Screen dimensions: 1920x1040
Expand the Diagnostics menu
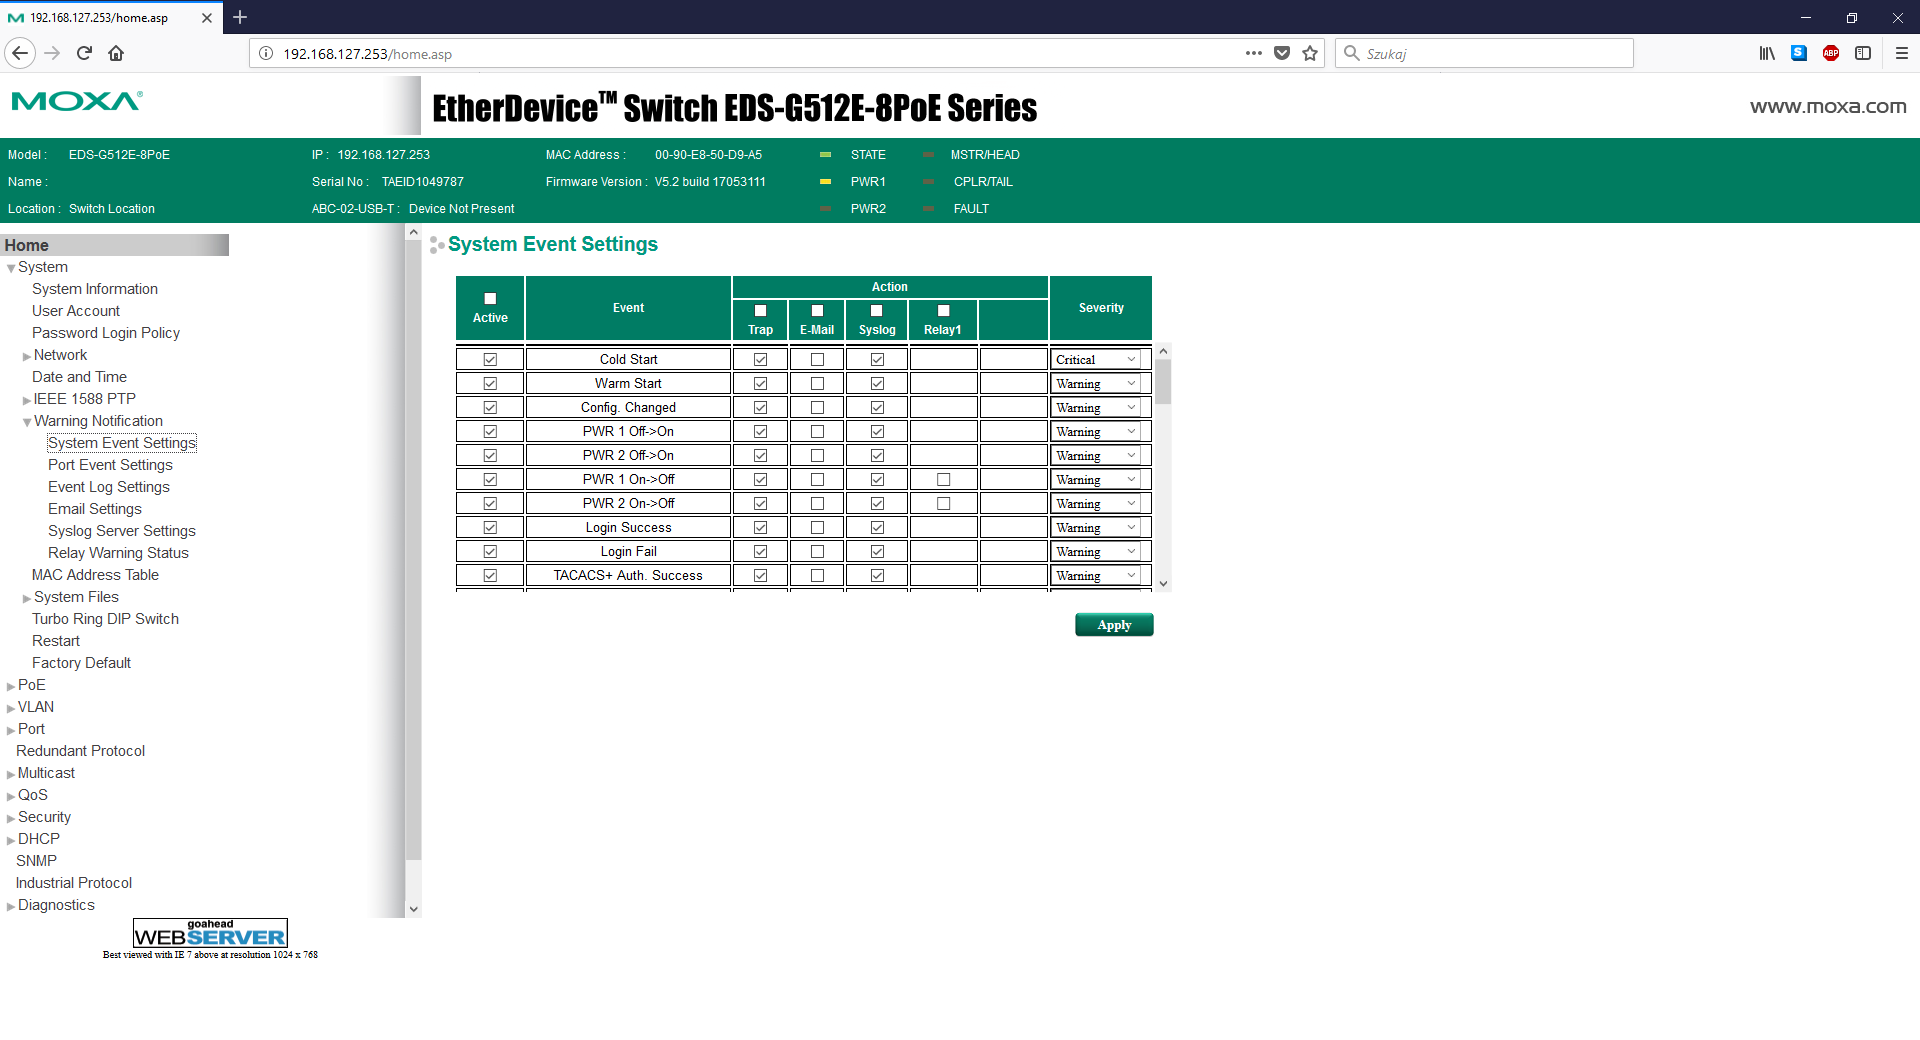(x=11, y=906)
